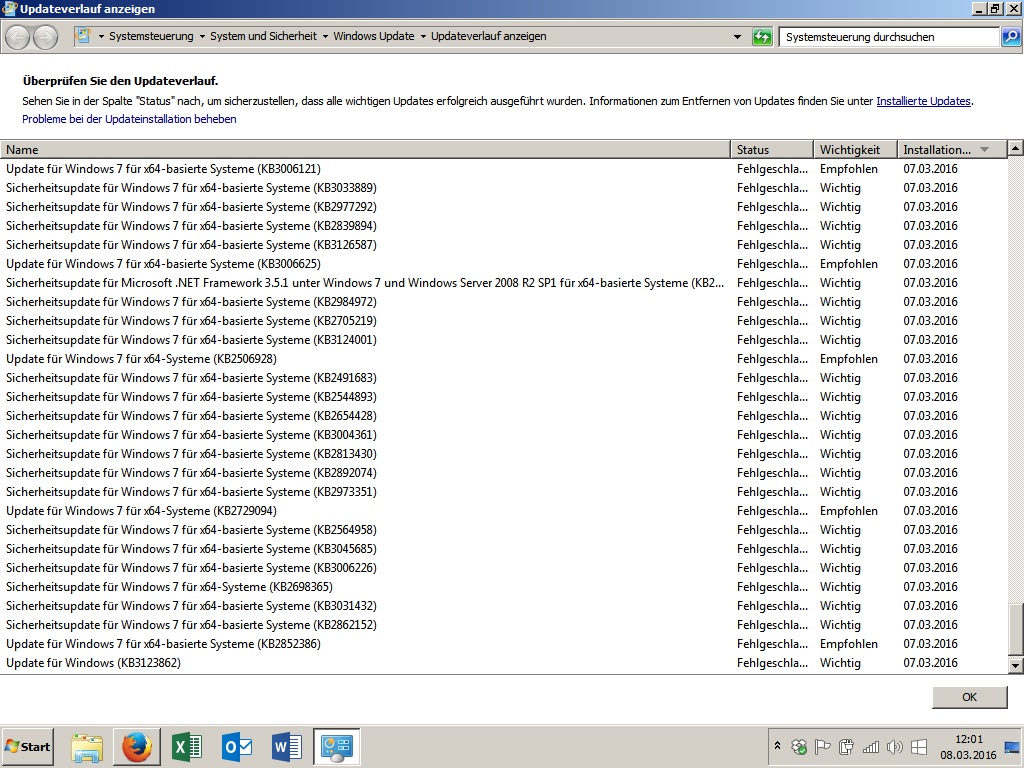Click Systemsteuerung breadcrumb
The image size is (1024, 768).
click(x=151, y=37)
